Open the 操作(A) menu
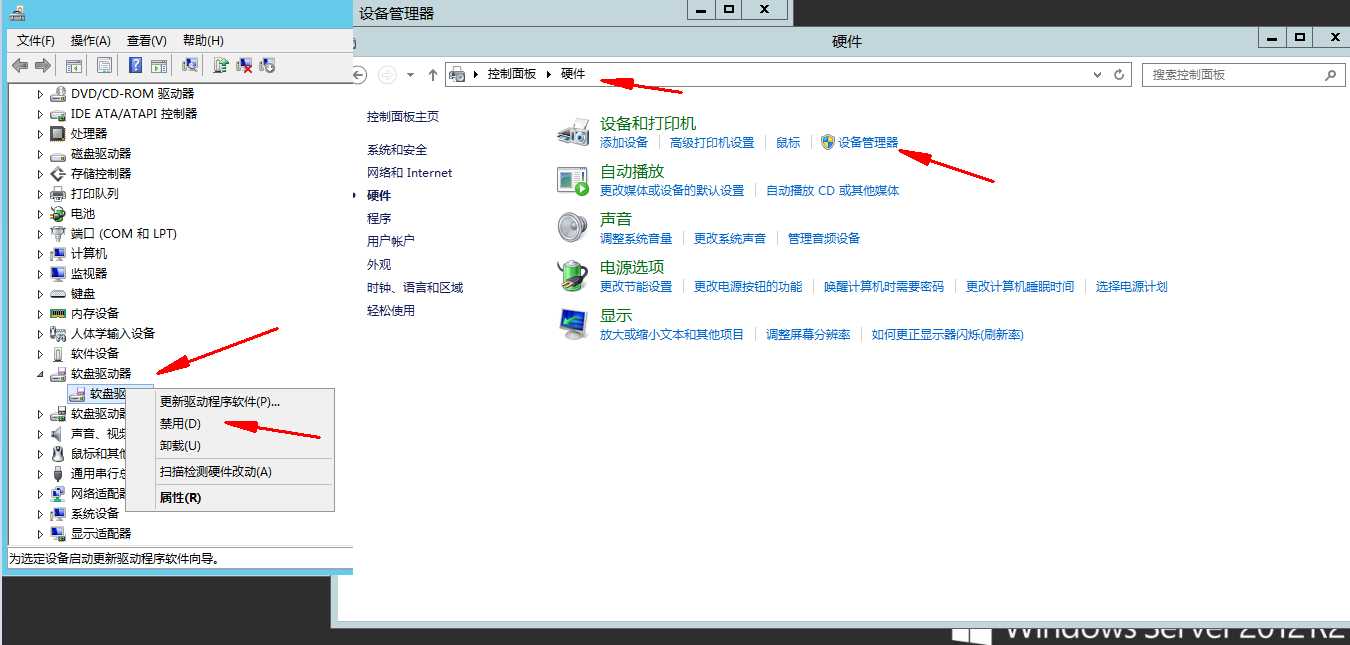Viewport: 1350px width, 645px height. [91, 40]
